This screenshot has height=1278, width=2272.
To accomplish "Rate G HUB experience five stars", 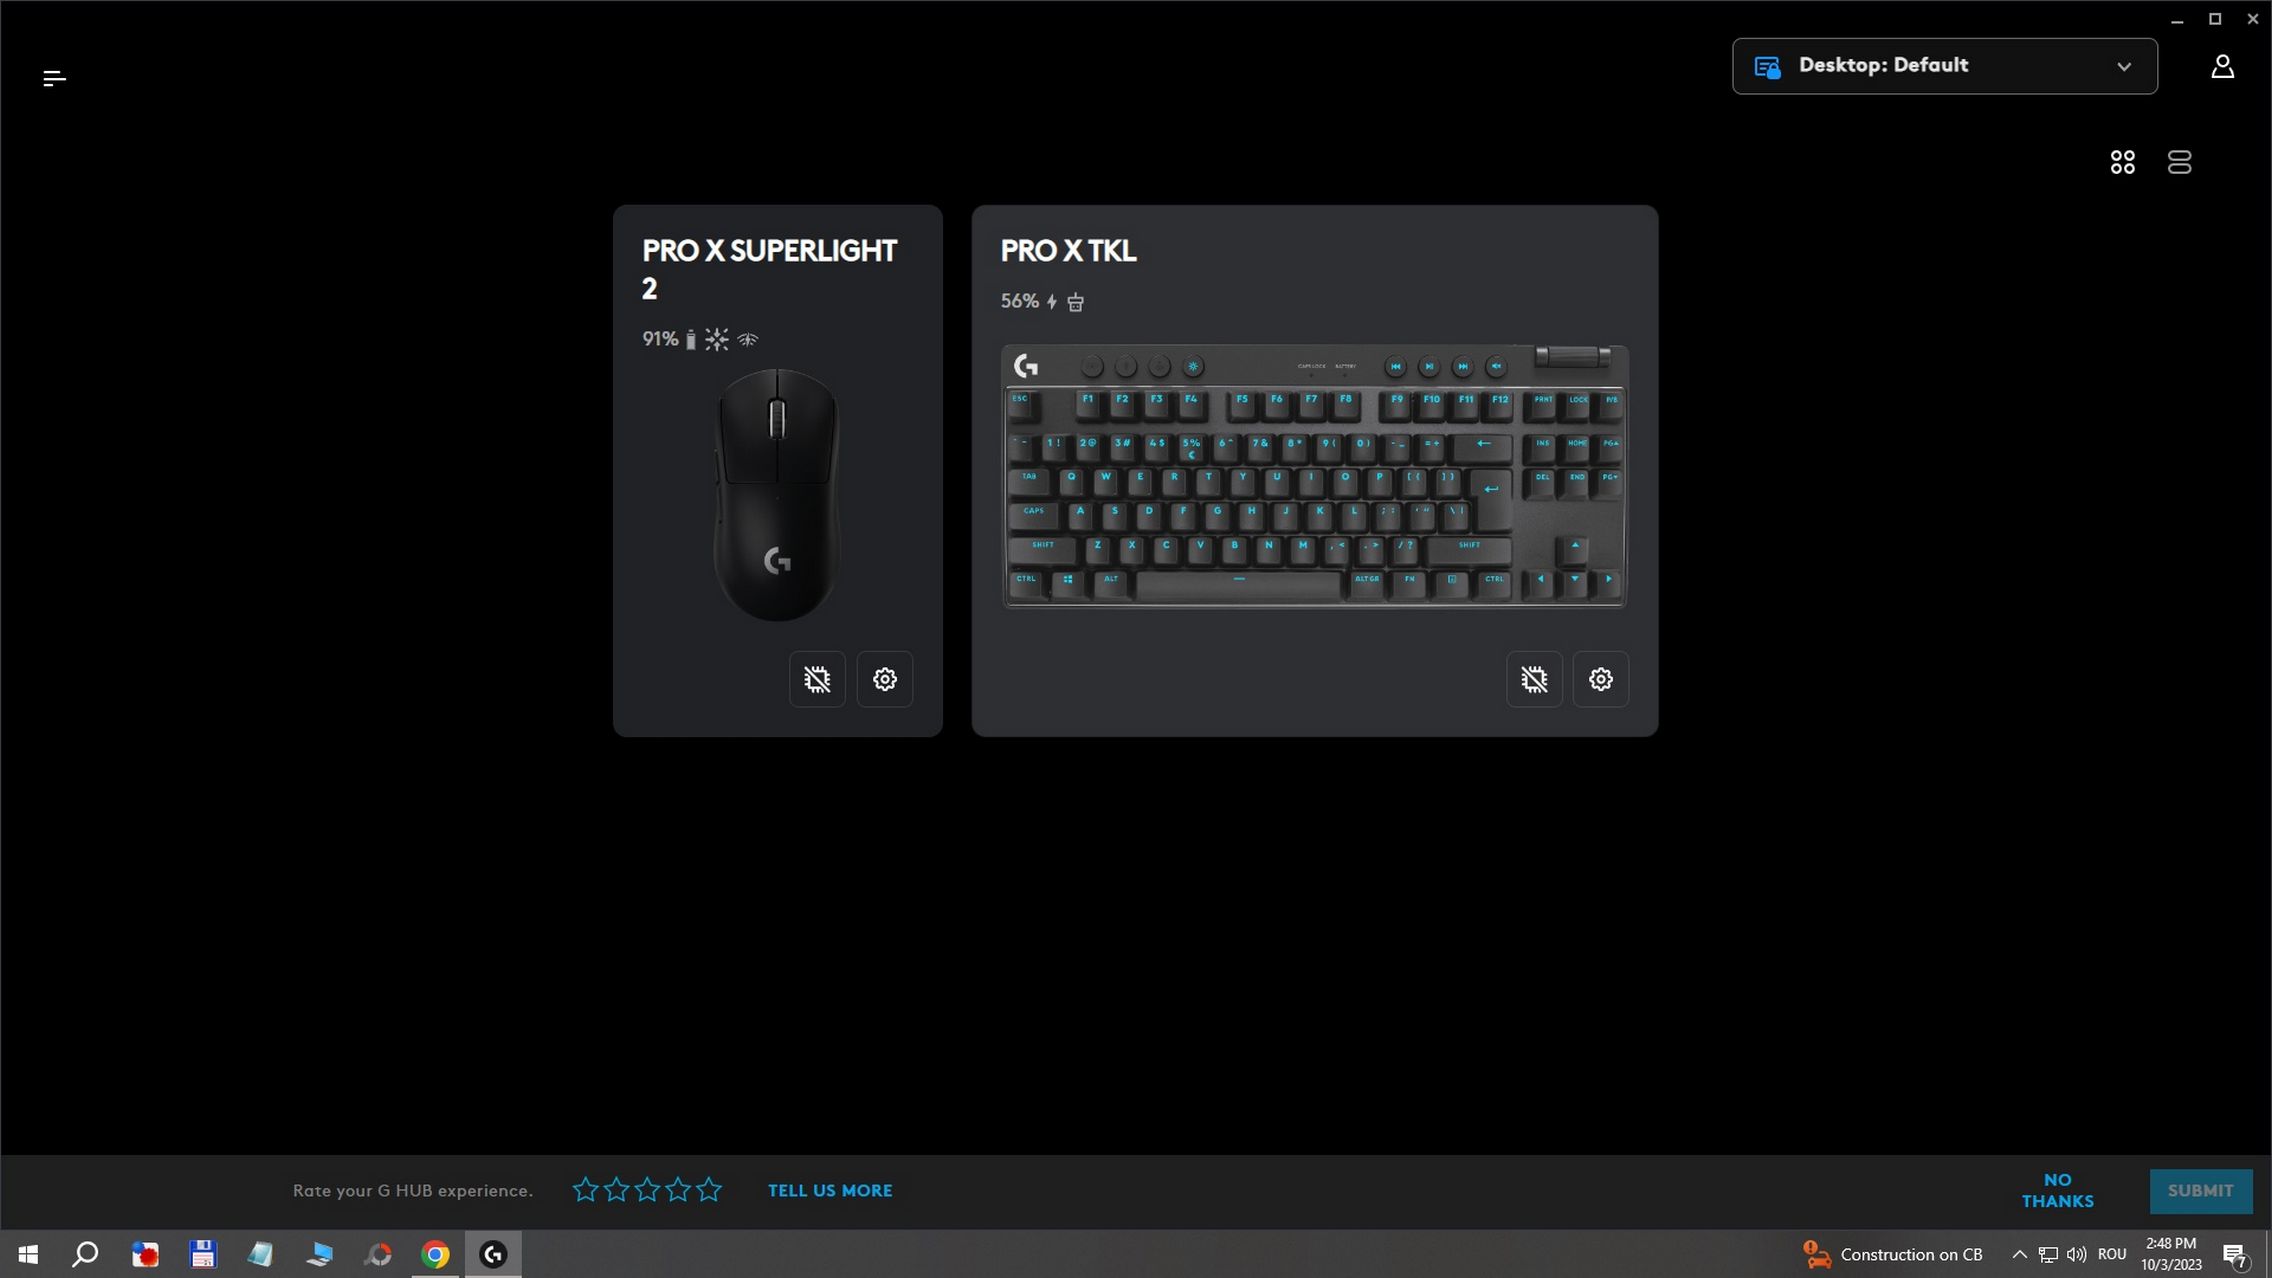I will point(709,1190).
